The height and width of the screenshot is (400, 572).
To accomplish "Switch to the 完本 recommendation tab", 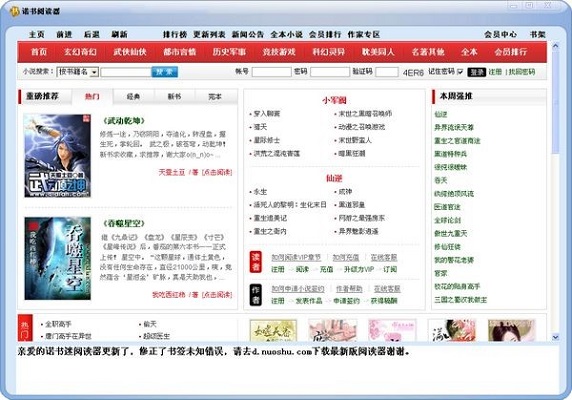I will click(215, 97).
